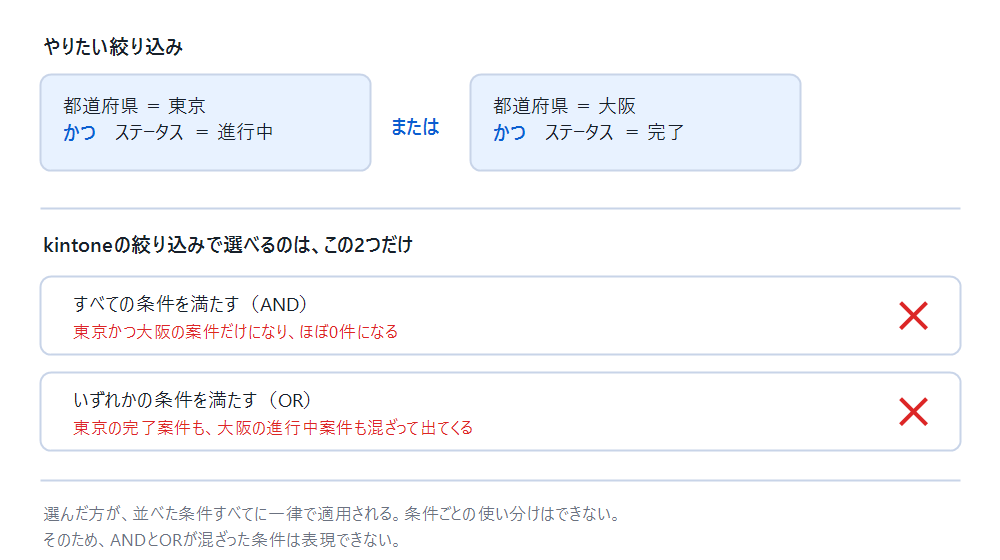Choose いずれかの条件を満たす（OR） option
This screenshot has height=560, width=1000.
500,411
